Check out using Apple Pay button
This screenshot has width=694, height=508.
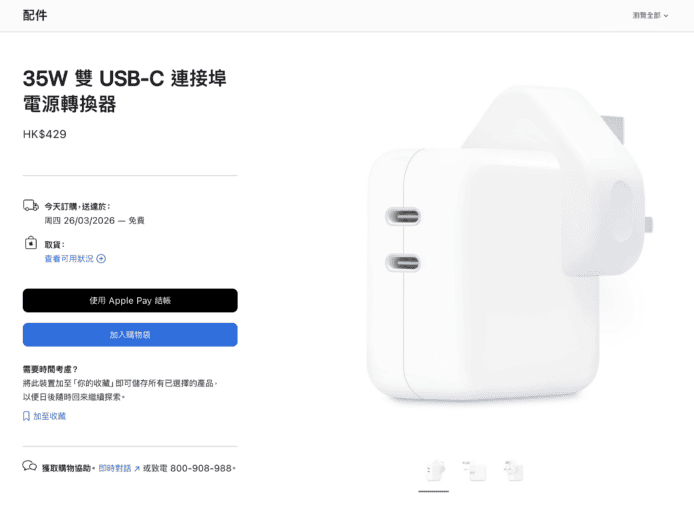point(130,300)
